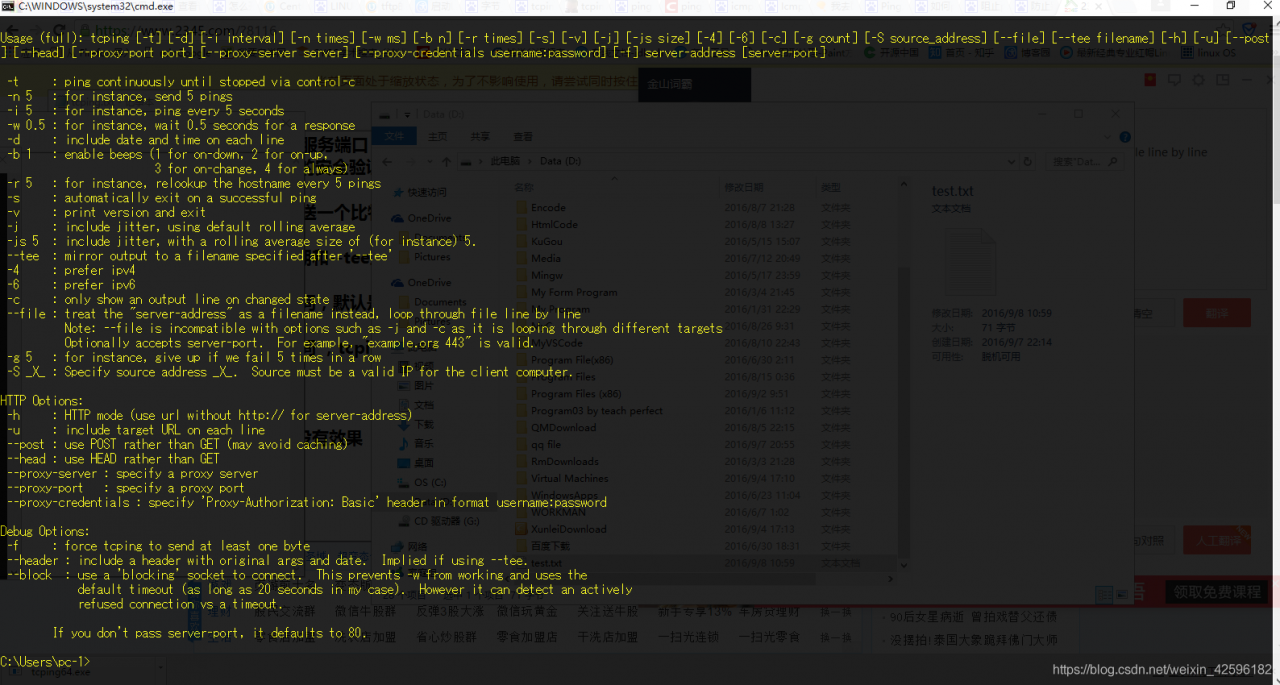Click the folder icon beside Media
The height and width of the screenshot is (685, 1280).
[x=521, y=258]
